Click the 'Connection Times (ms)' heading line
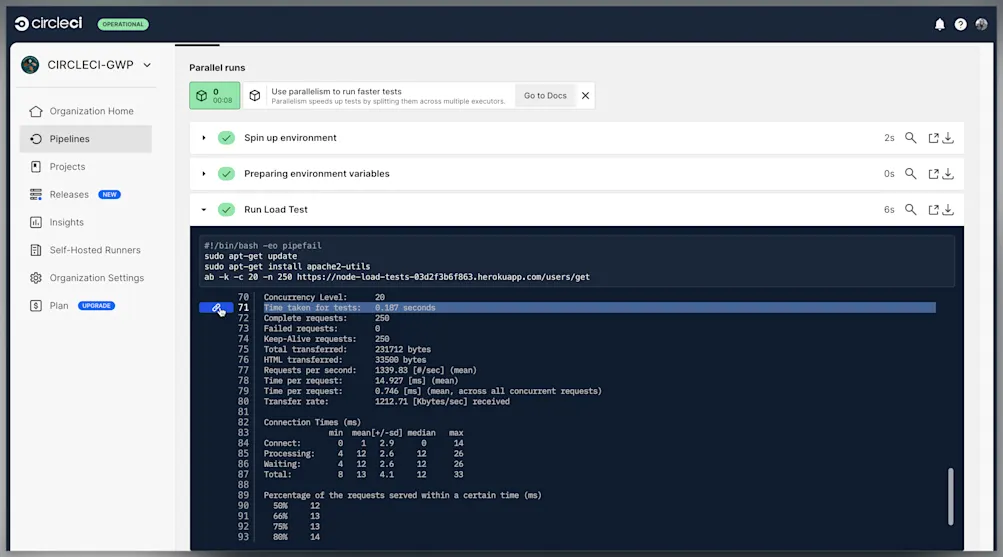The height and width of the screenshot is (557, 1003). click(312, 422)
